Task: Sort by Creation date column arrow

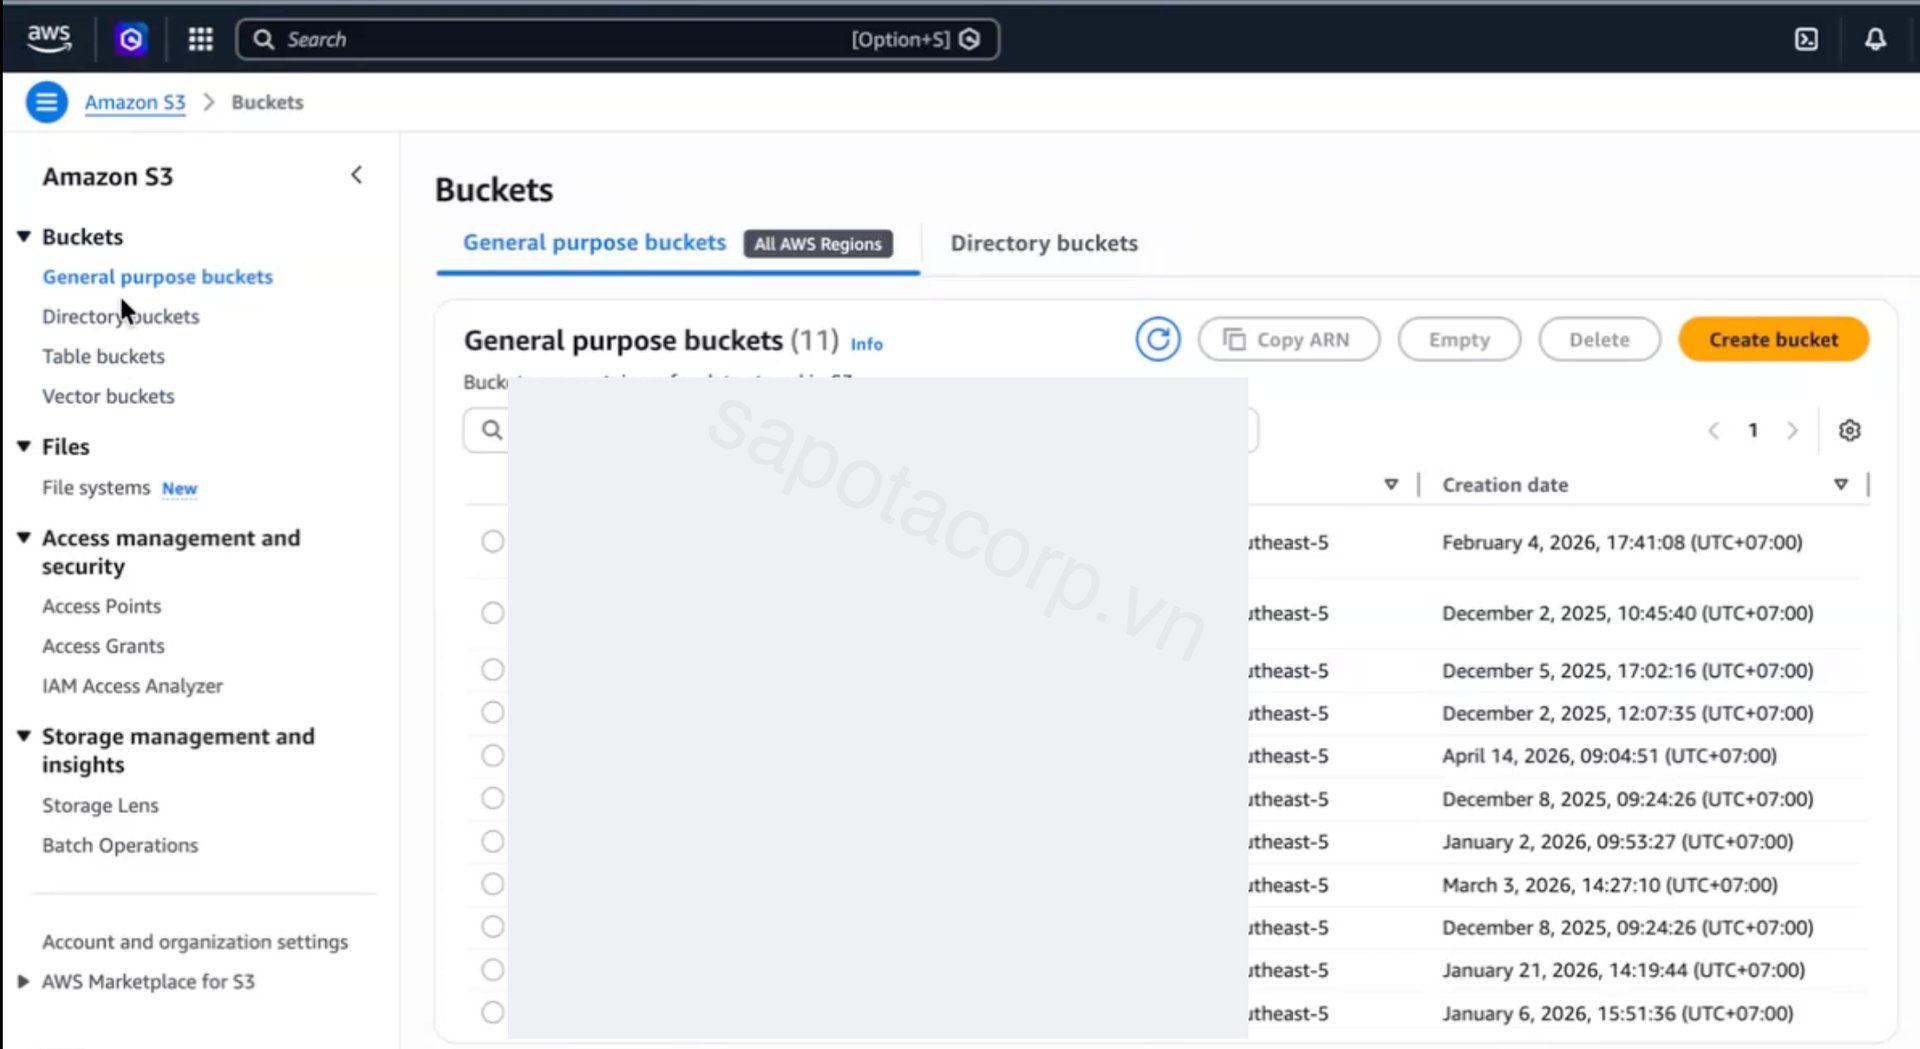Action: click(1840, 485)
